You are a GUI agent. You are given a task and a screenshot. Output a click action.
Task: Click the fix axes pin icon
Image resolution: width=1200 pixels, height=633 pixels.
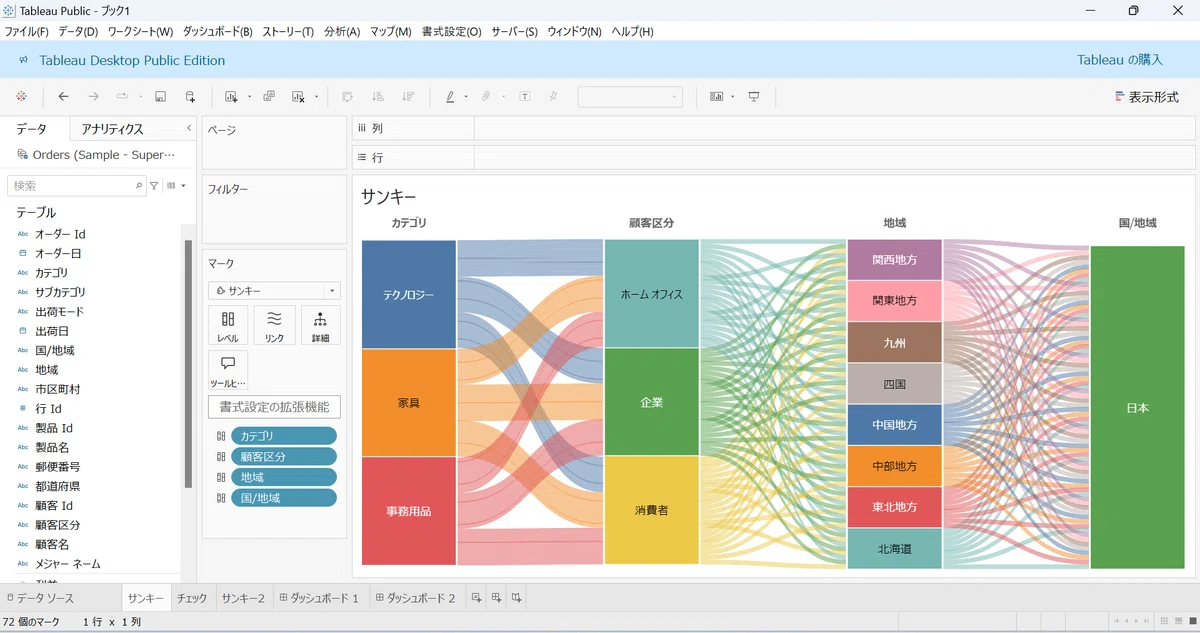[x=553, y=97]
